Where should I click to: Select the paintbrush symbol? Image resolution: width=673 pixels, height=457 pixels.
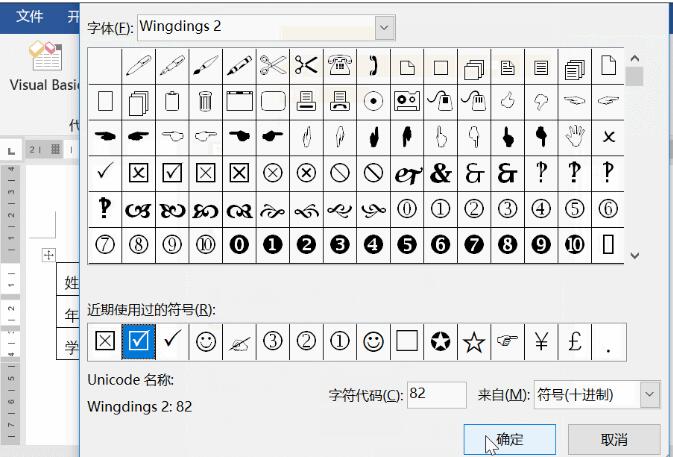click(206, 66)
